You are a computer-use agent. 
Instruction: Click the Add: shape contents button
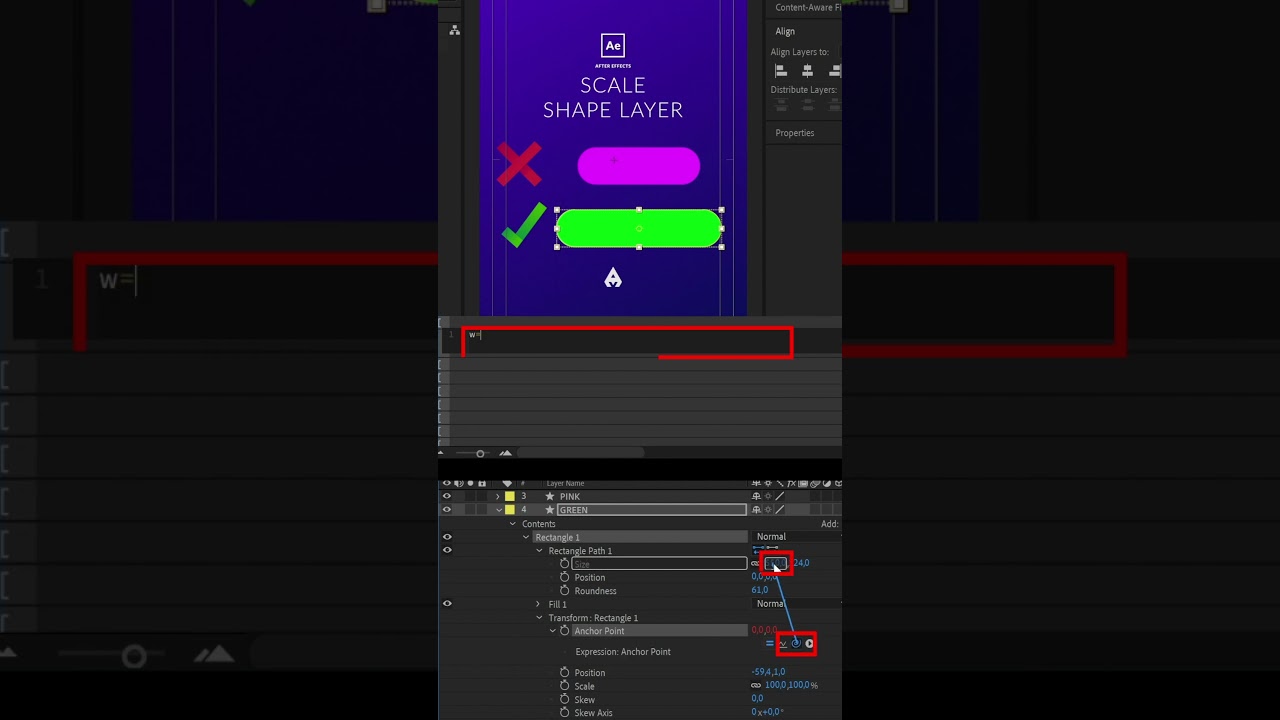[829, 524]
